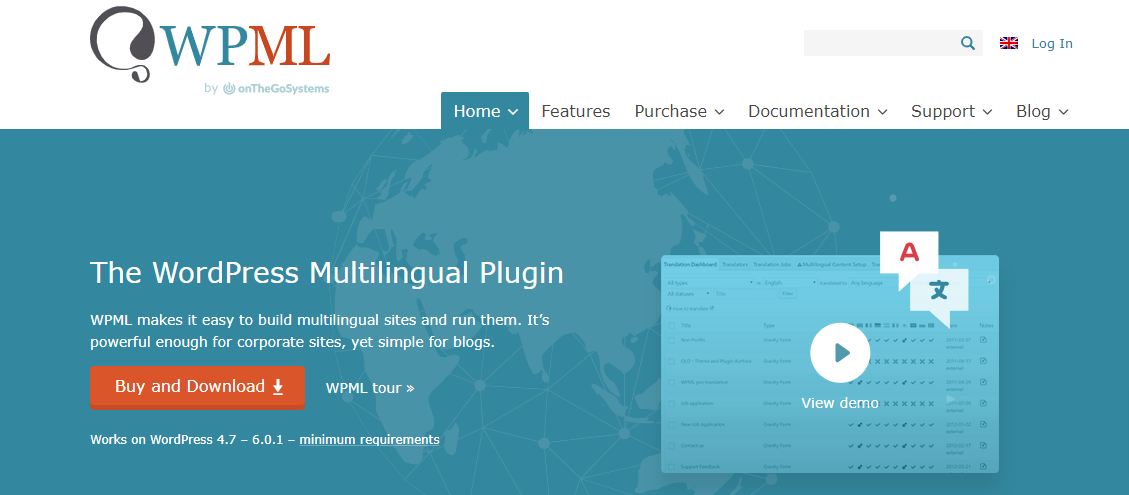This screenshot has width=1129, height=495.
Task: Click the View demo label
Action: (x=840, y=403)
